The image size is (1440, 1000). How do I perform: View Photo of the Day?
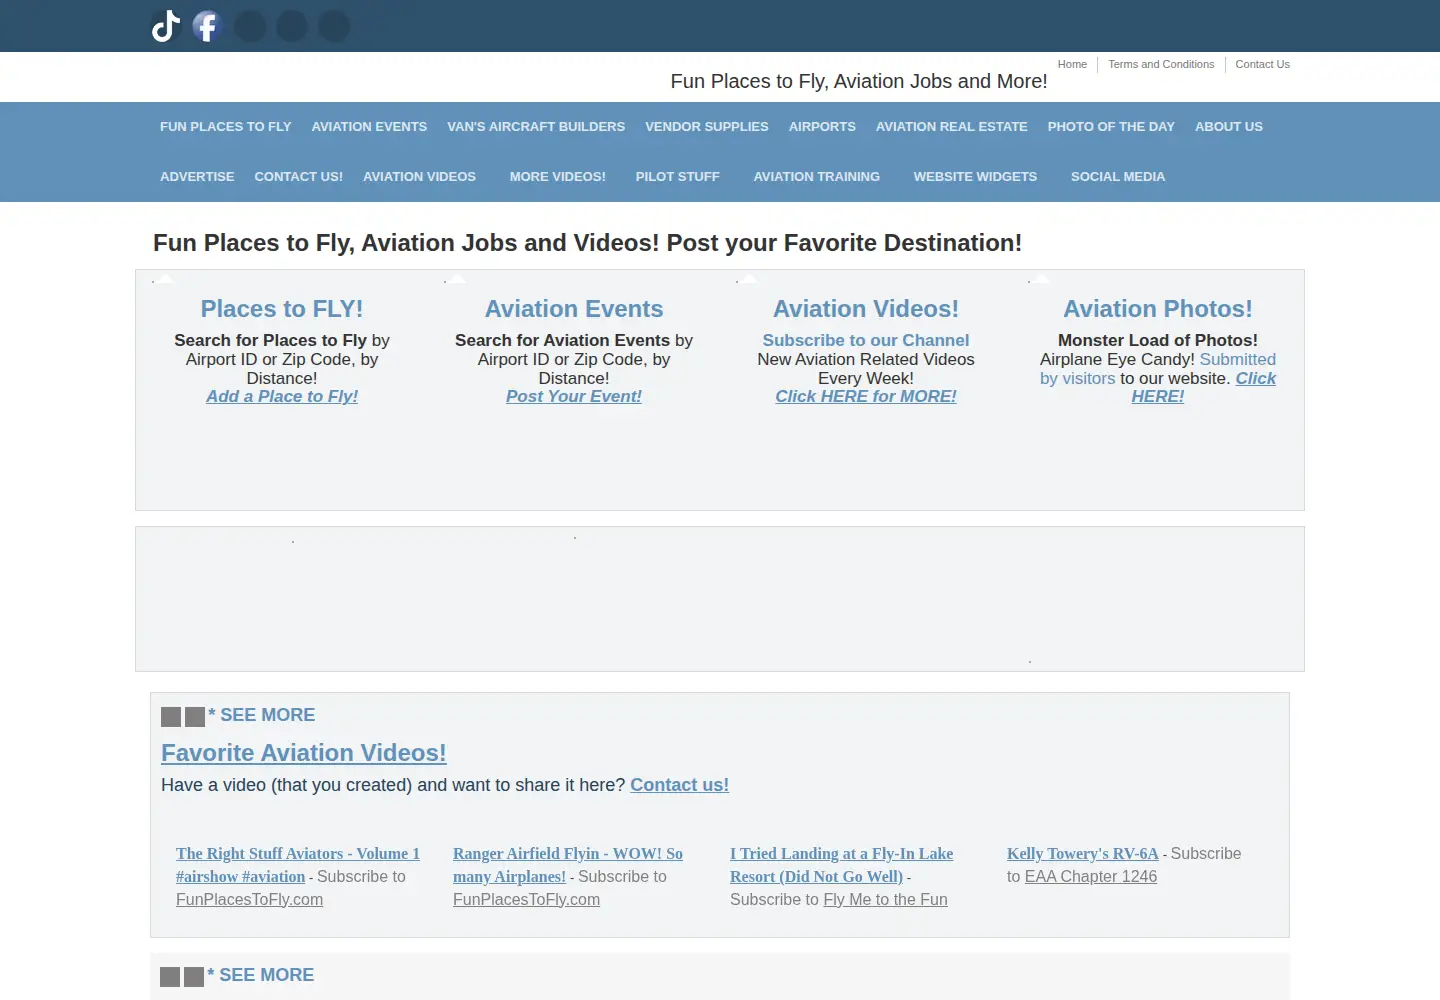tap(1111, 127)
